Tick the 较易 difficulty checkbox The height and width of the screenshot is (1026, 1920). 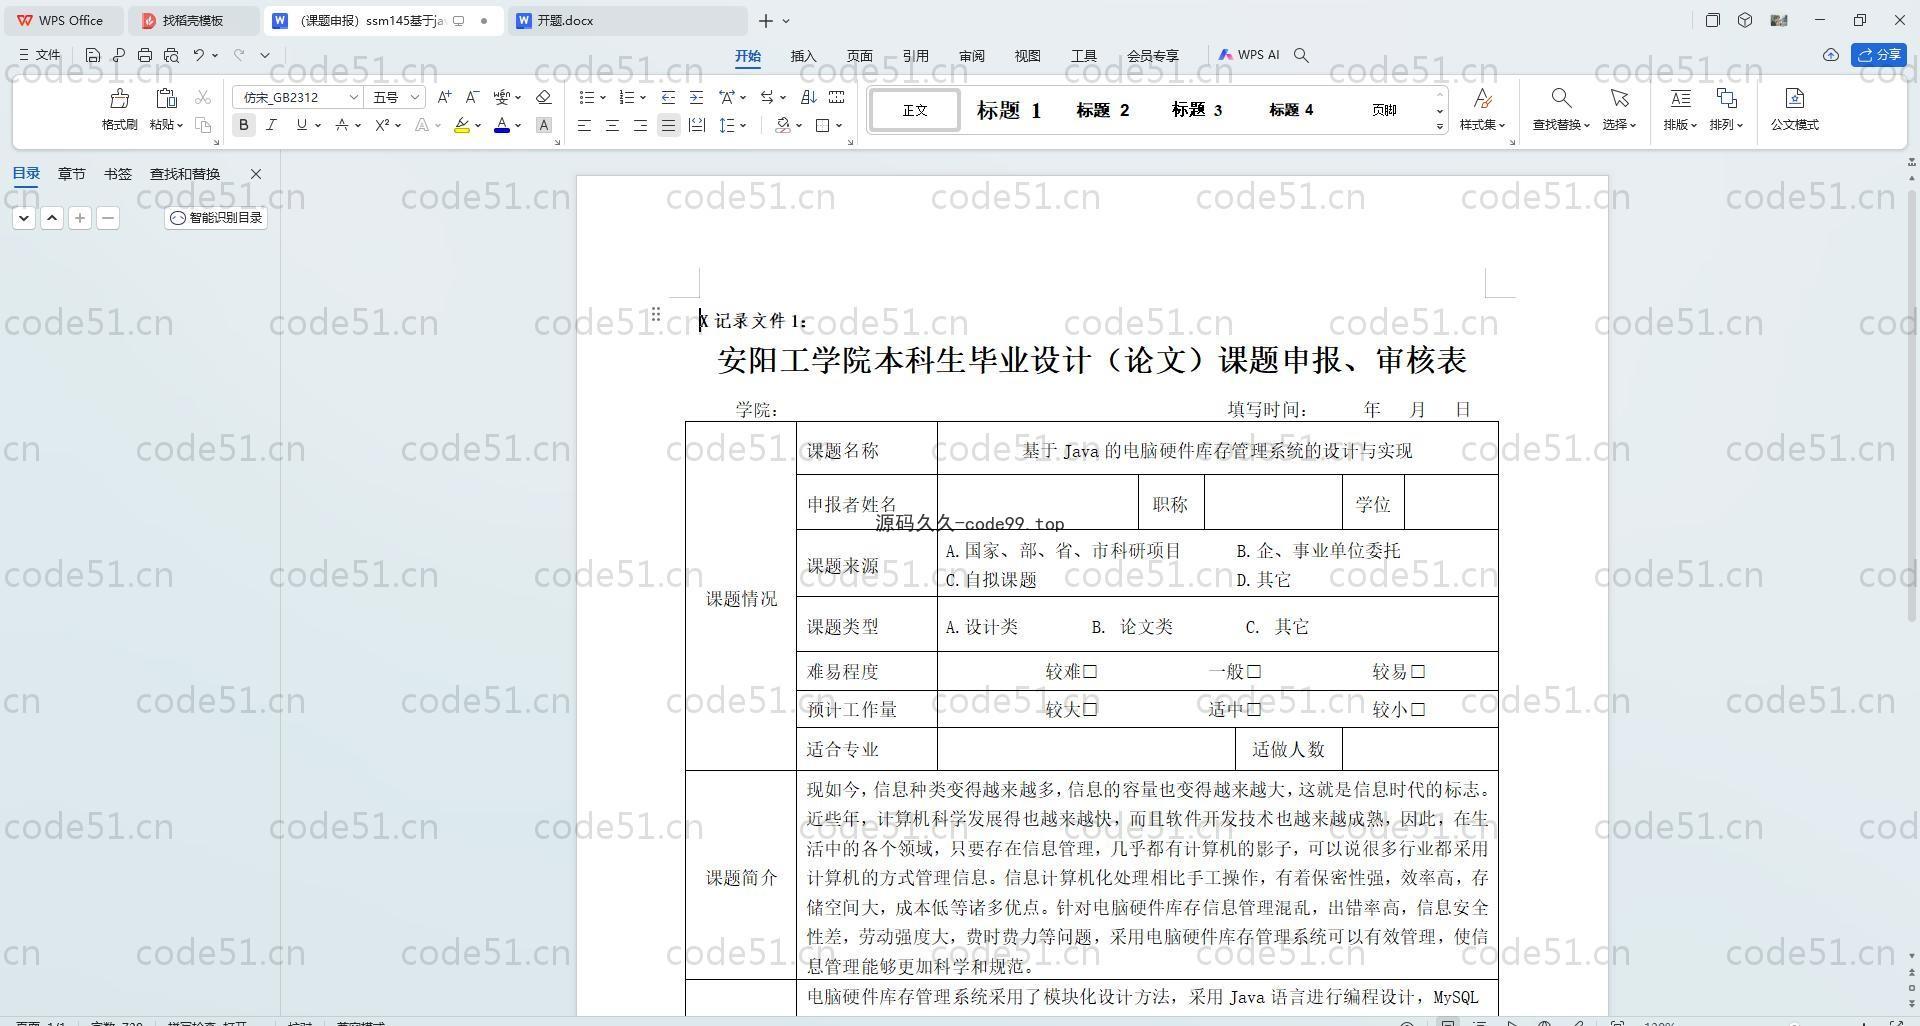pyautogui.click(x=1418, y=672)
